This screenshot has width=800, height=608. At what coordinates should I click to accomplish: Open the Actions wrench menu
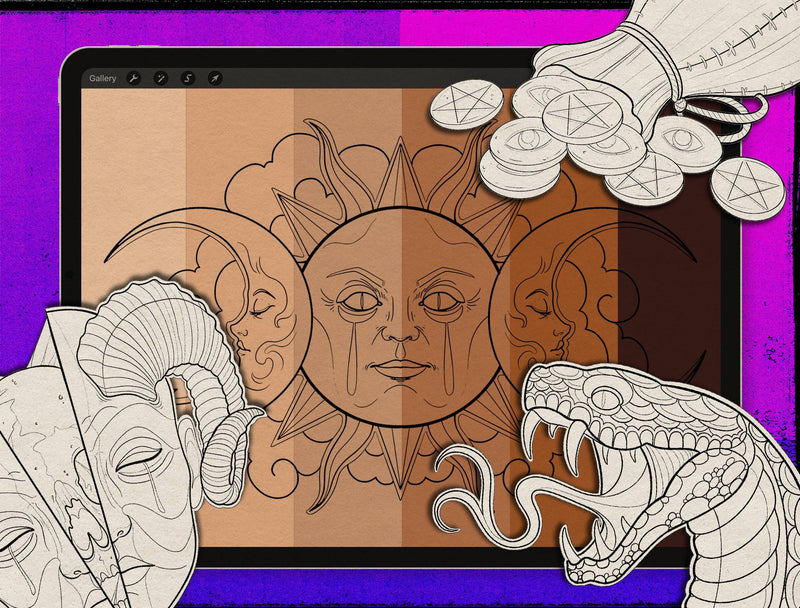click(134, 78)
